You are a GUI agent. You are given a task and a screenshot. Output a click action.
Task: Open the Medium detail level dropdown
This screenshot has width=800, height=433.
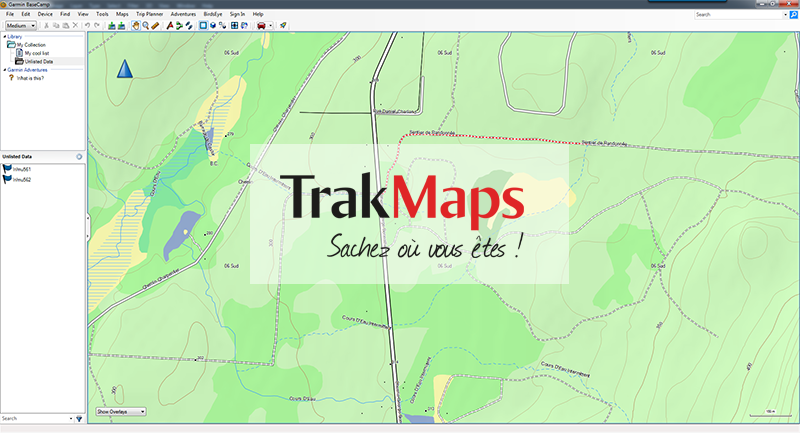20,25
